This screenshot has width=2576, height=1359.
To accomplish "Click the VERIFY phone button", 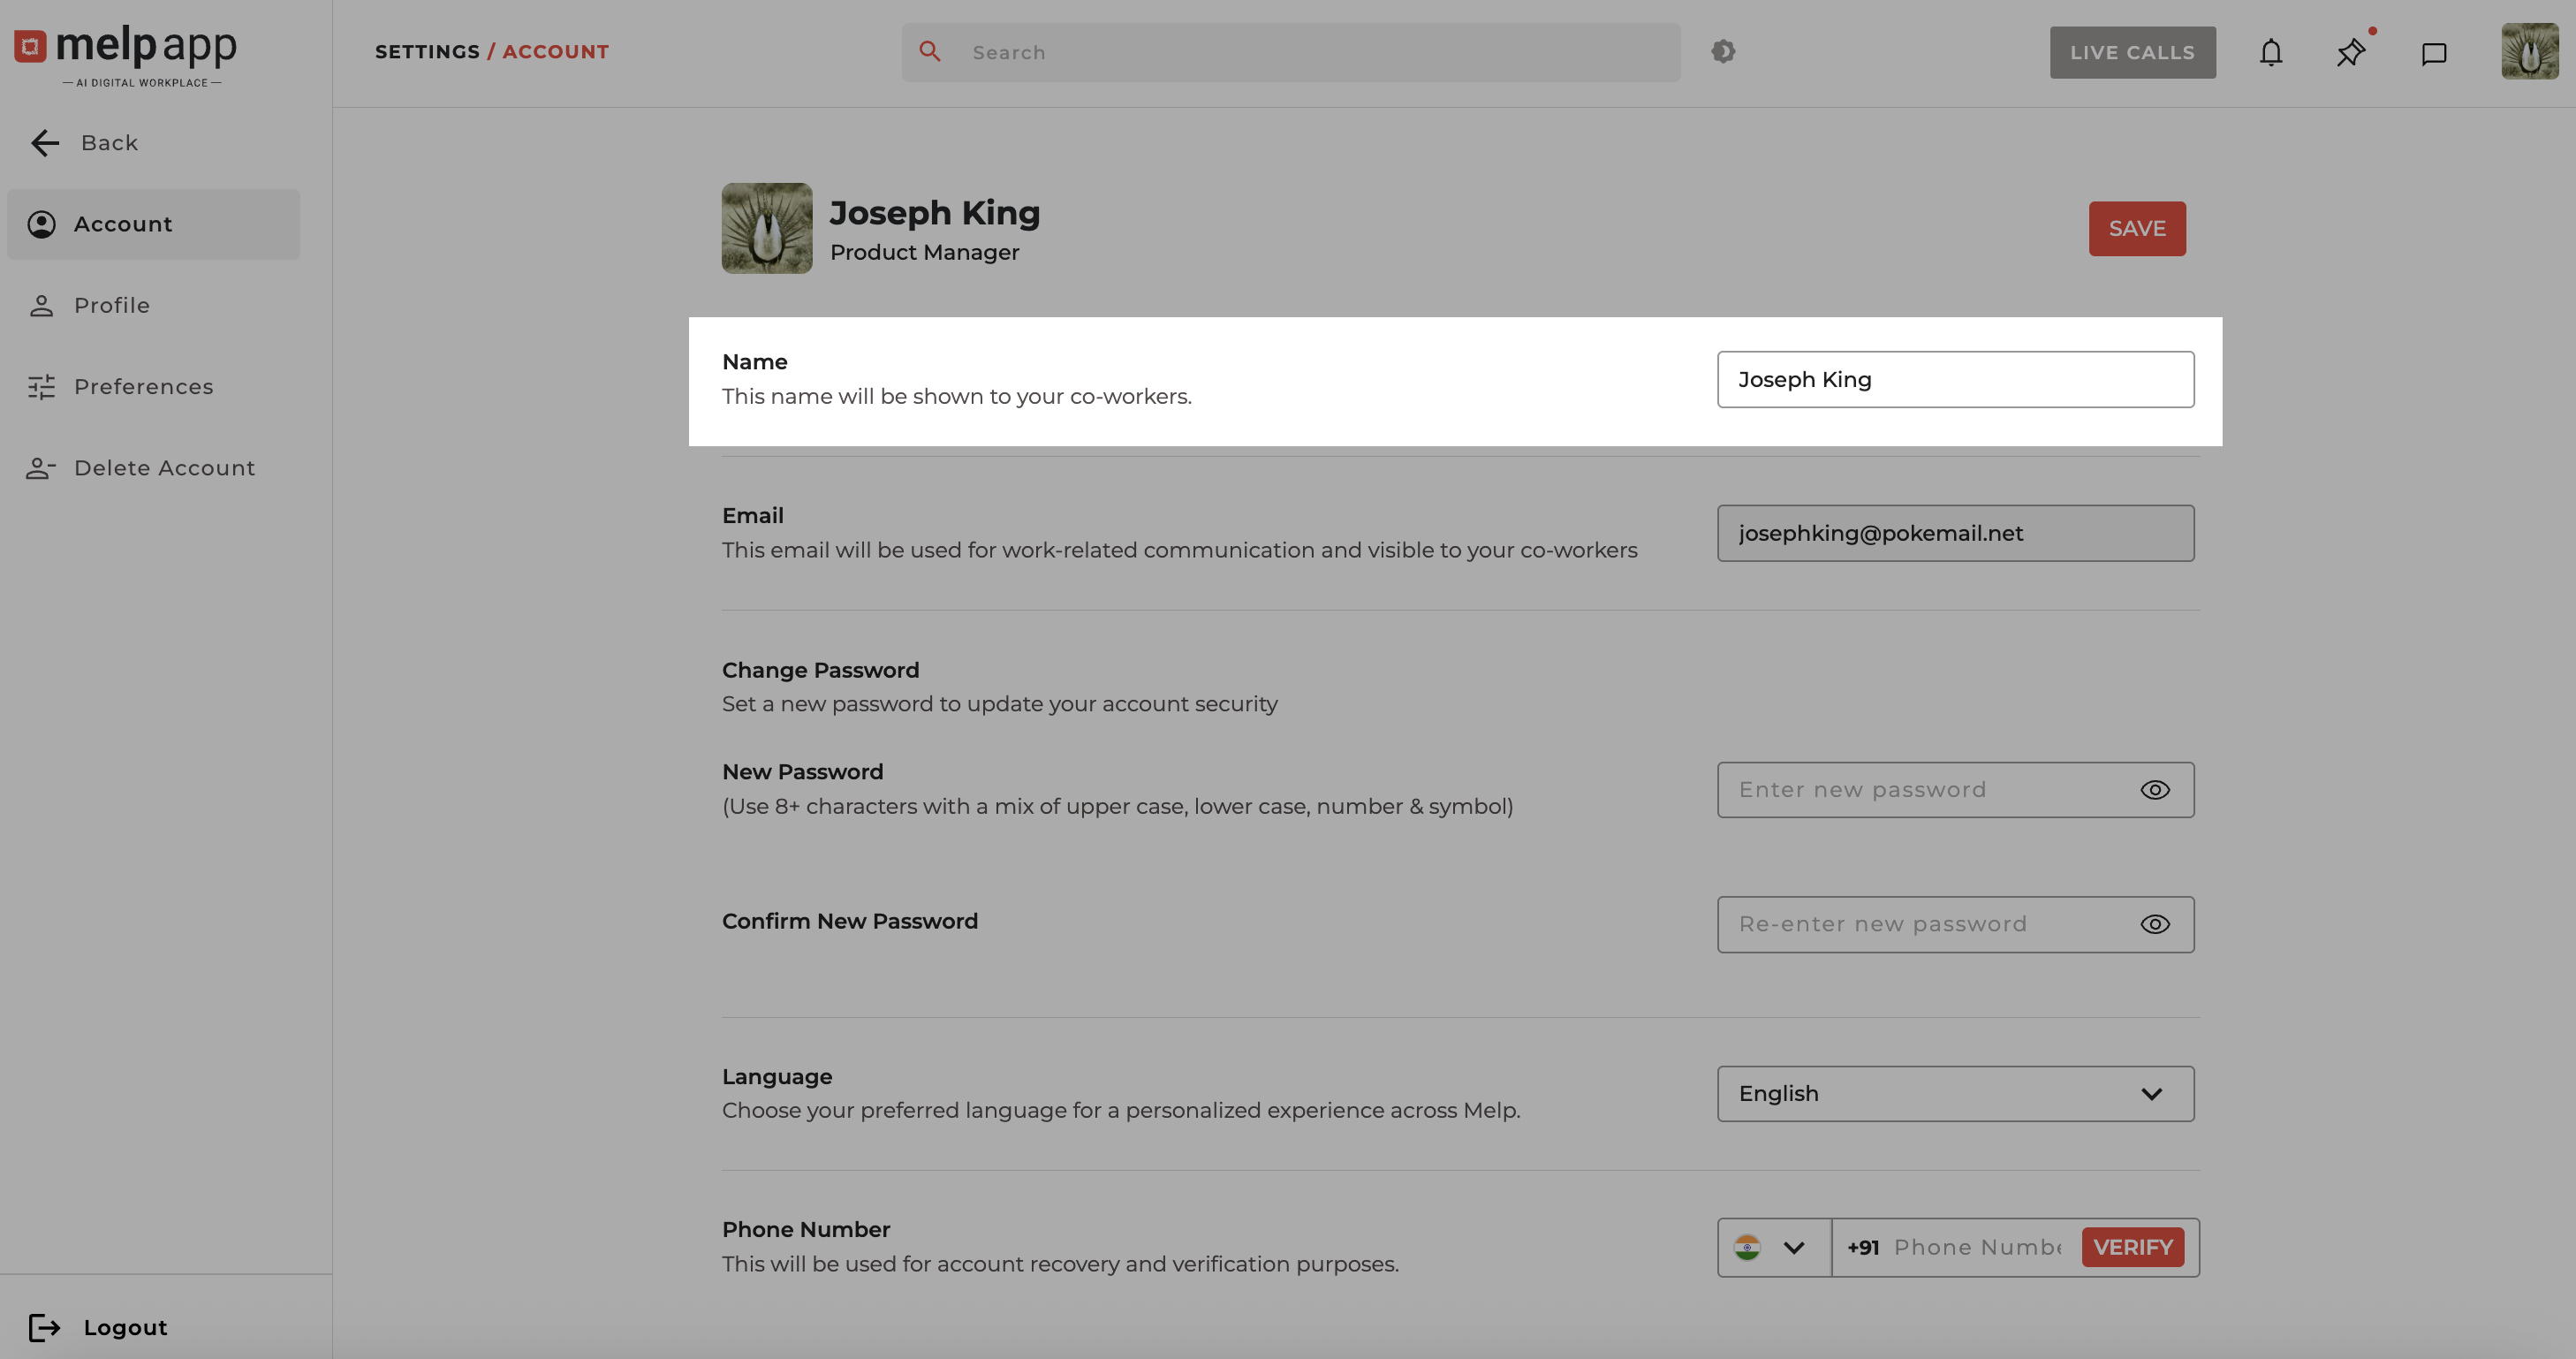I will pyautogui.click(x=2132, y=1247).
